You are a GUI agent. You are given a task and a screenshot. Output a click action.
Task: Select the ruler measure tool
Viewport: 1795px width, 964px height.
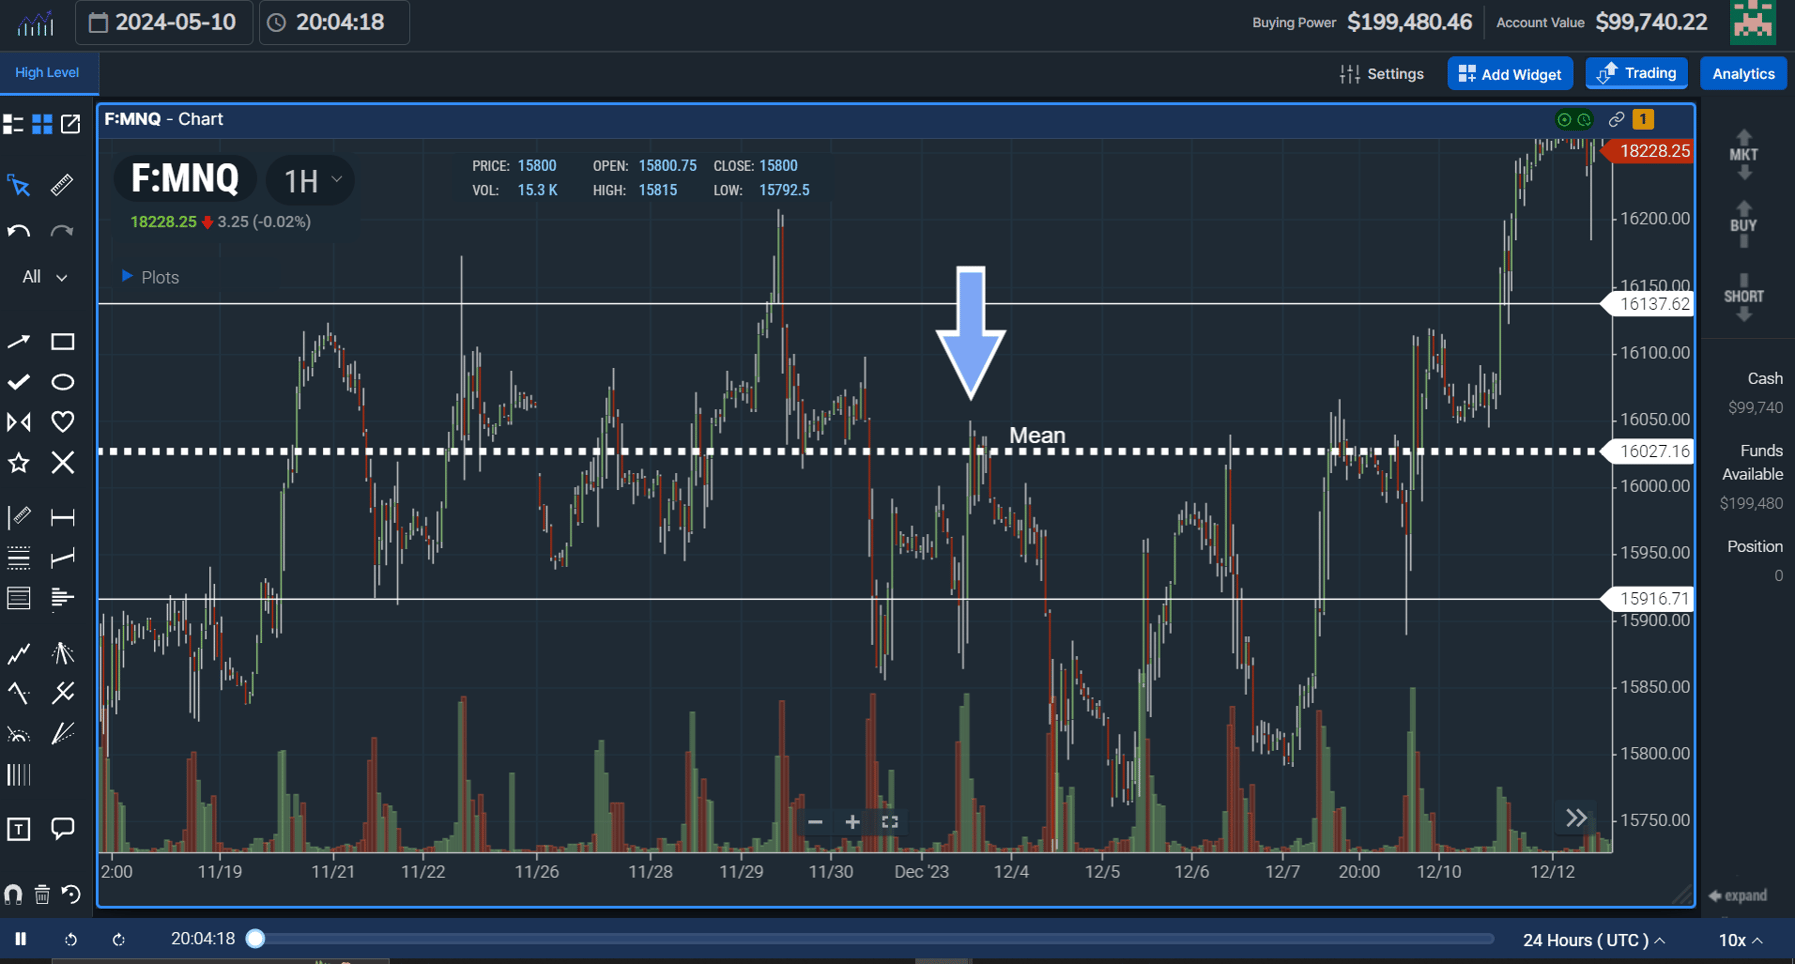62,185
